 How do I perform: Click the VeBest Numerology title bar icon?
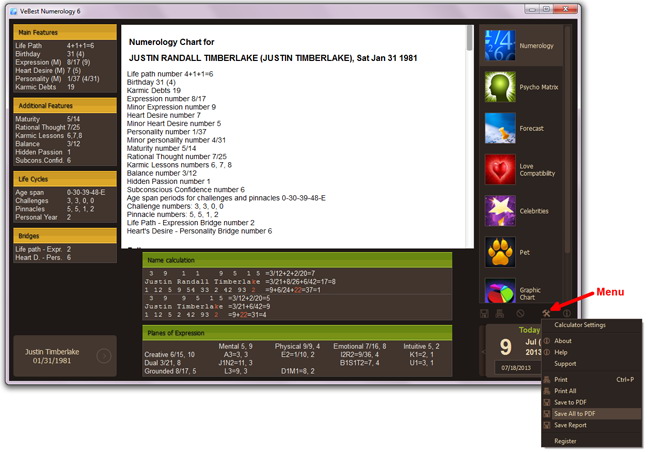point(14,11)
